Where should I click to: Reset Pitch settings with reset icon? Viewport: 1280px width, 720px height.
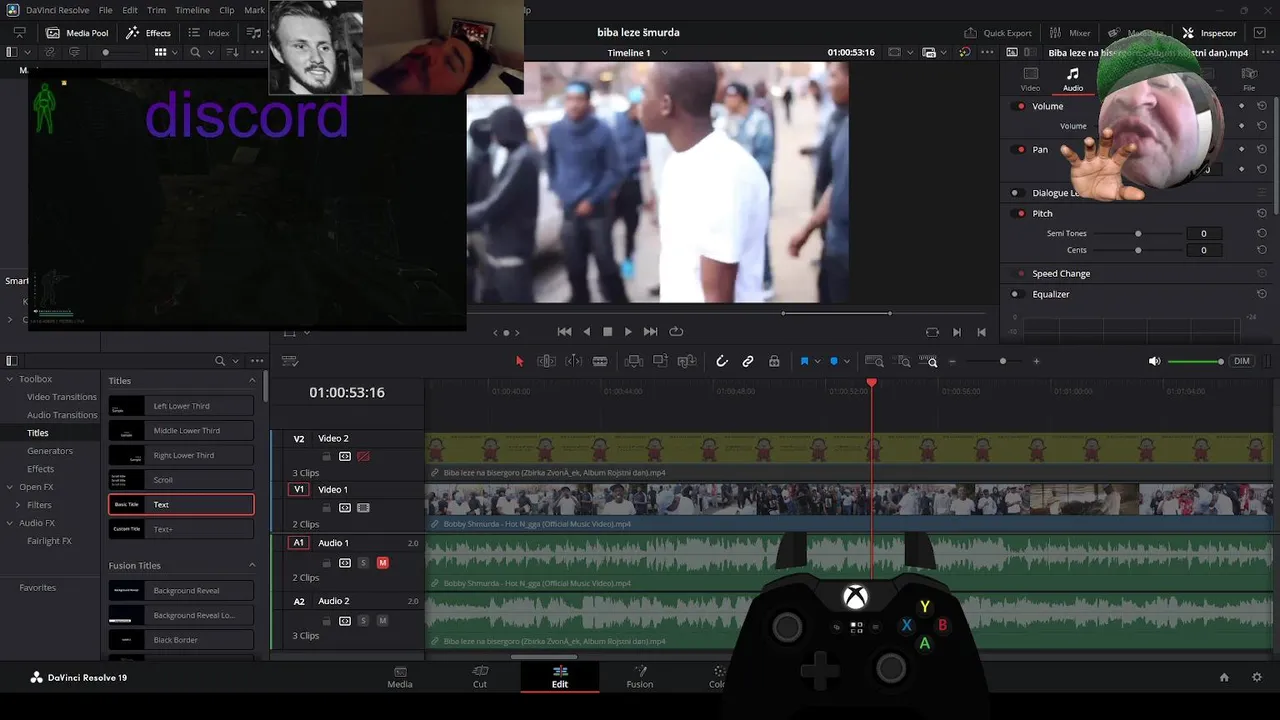pos(1262,213)
